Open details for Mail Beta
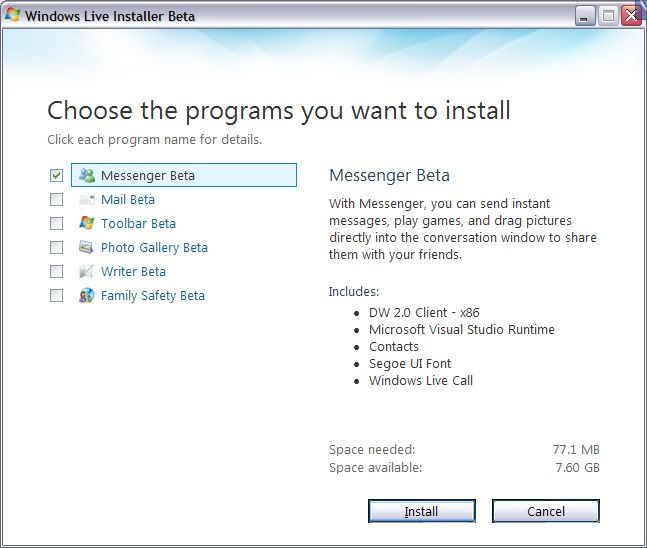 pyautogui.click(x=128, y=200)
